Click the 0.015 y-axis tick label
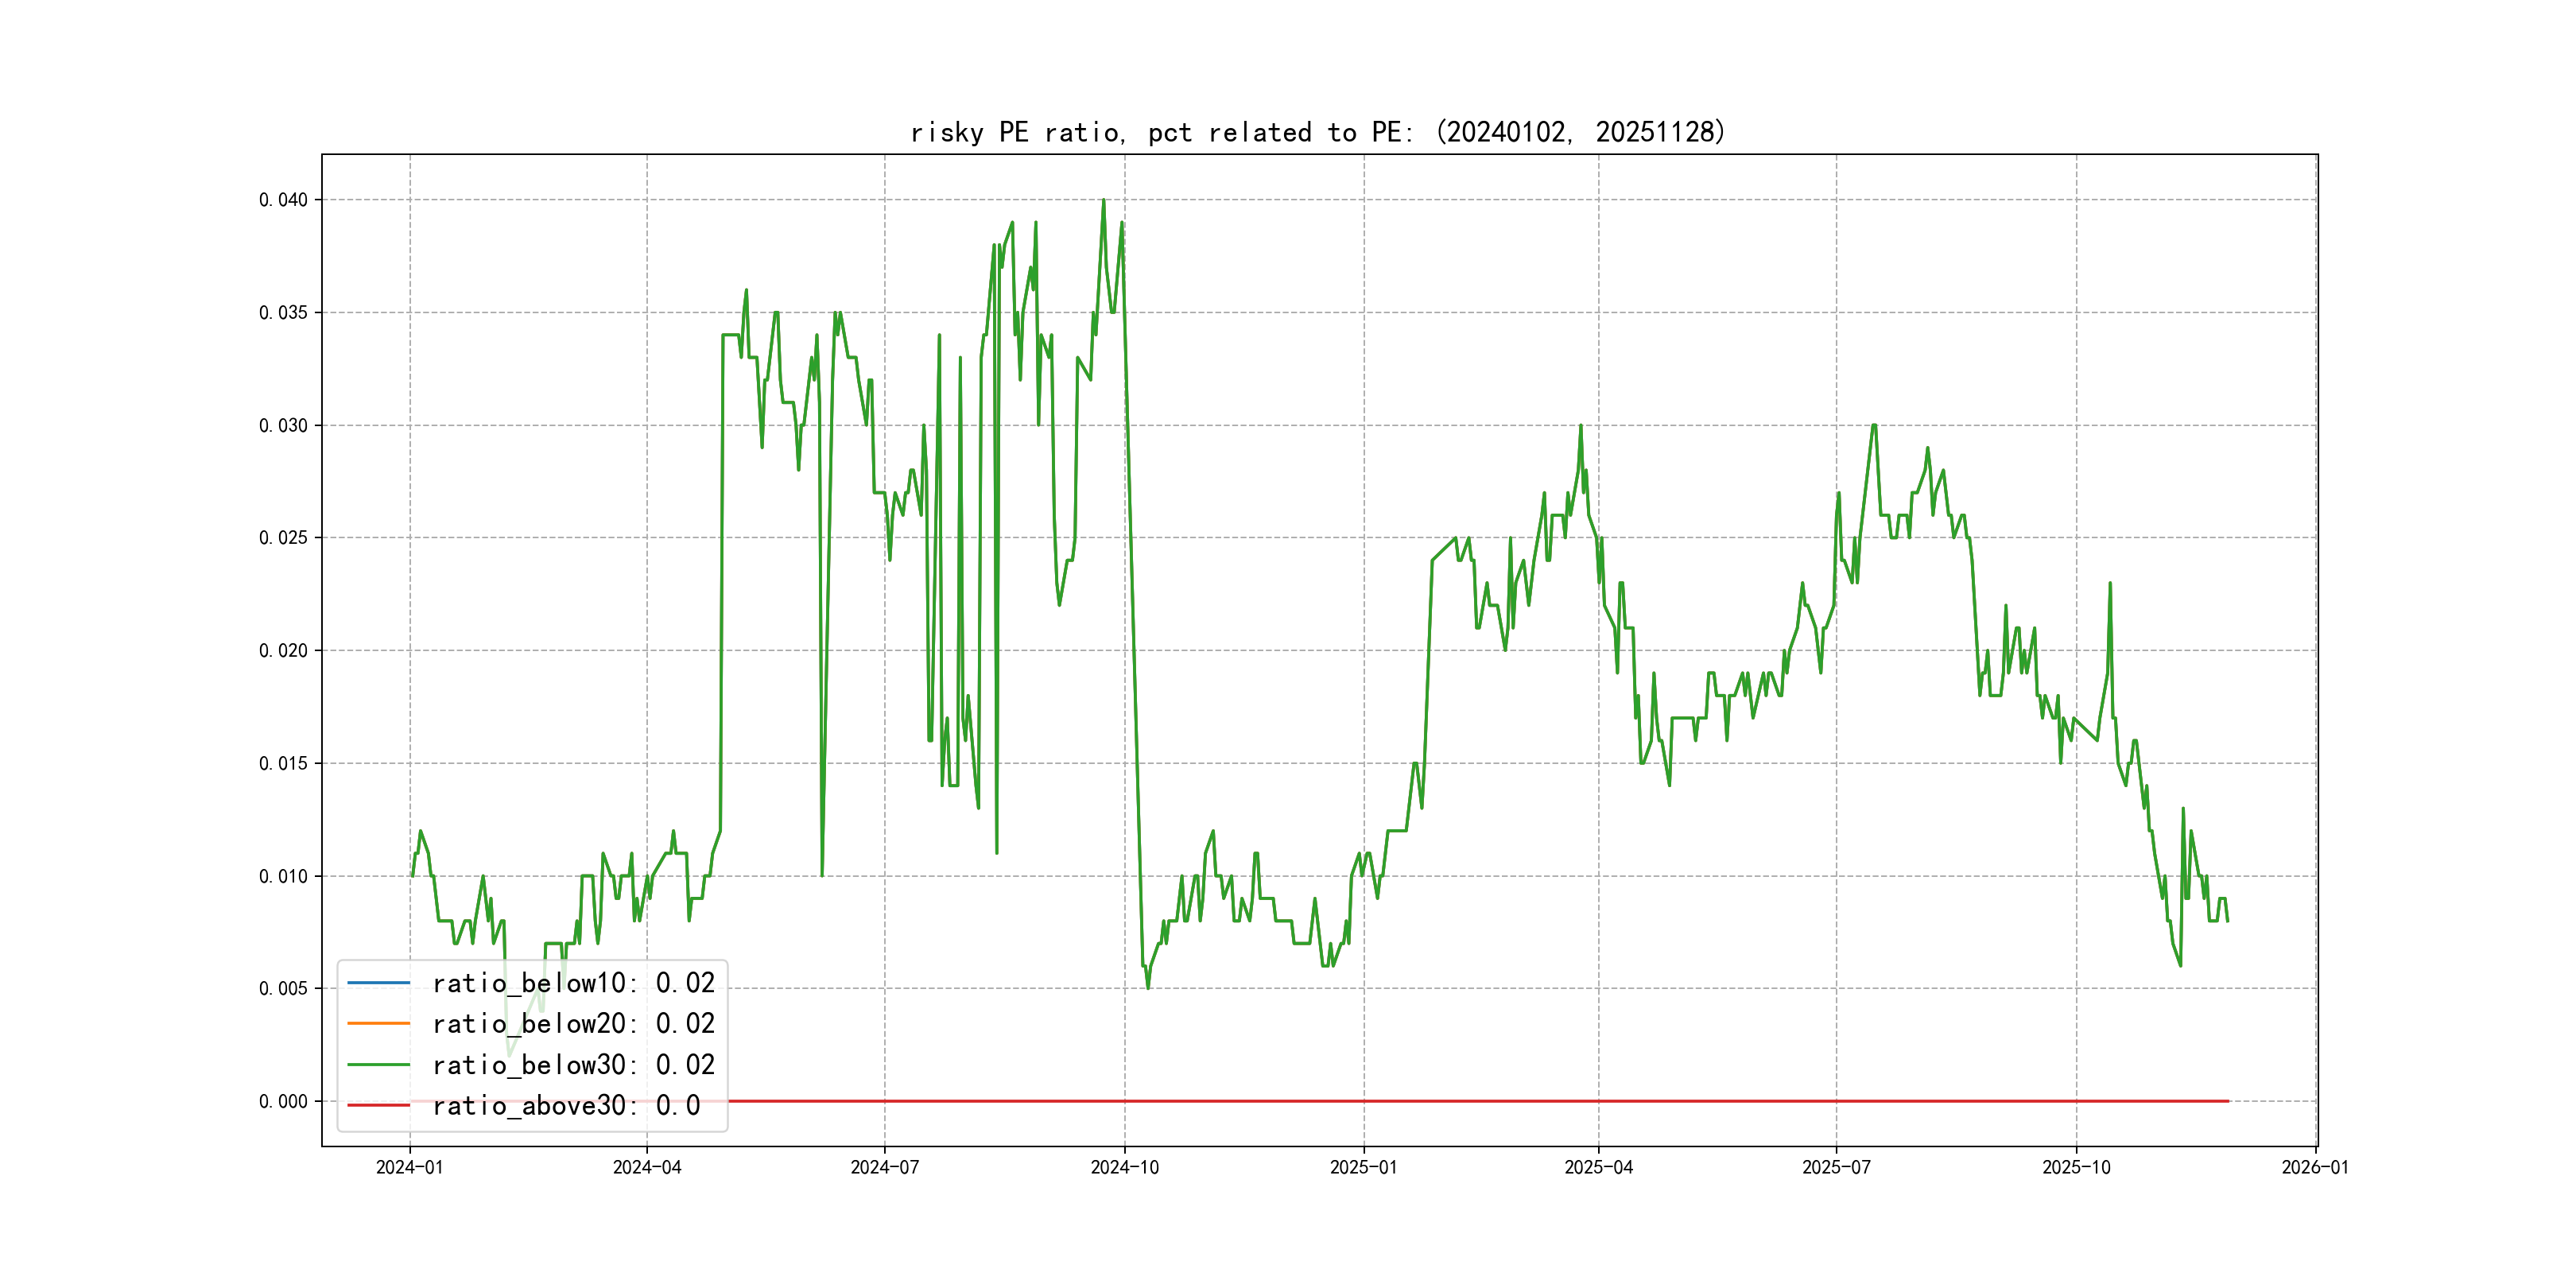 pyautogui.click(x=283, y=763)
